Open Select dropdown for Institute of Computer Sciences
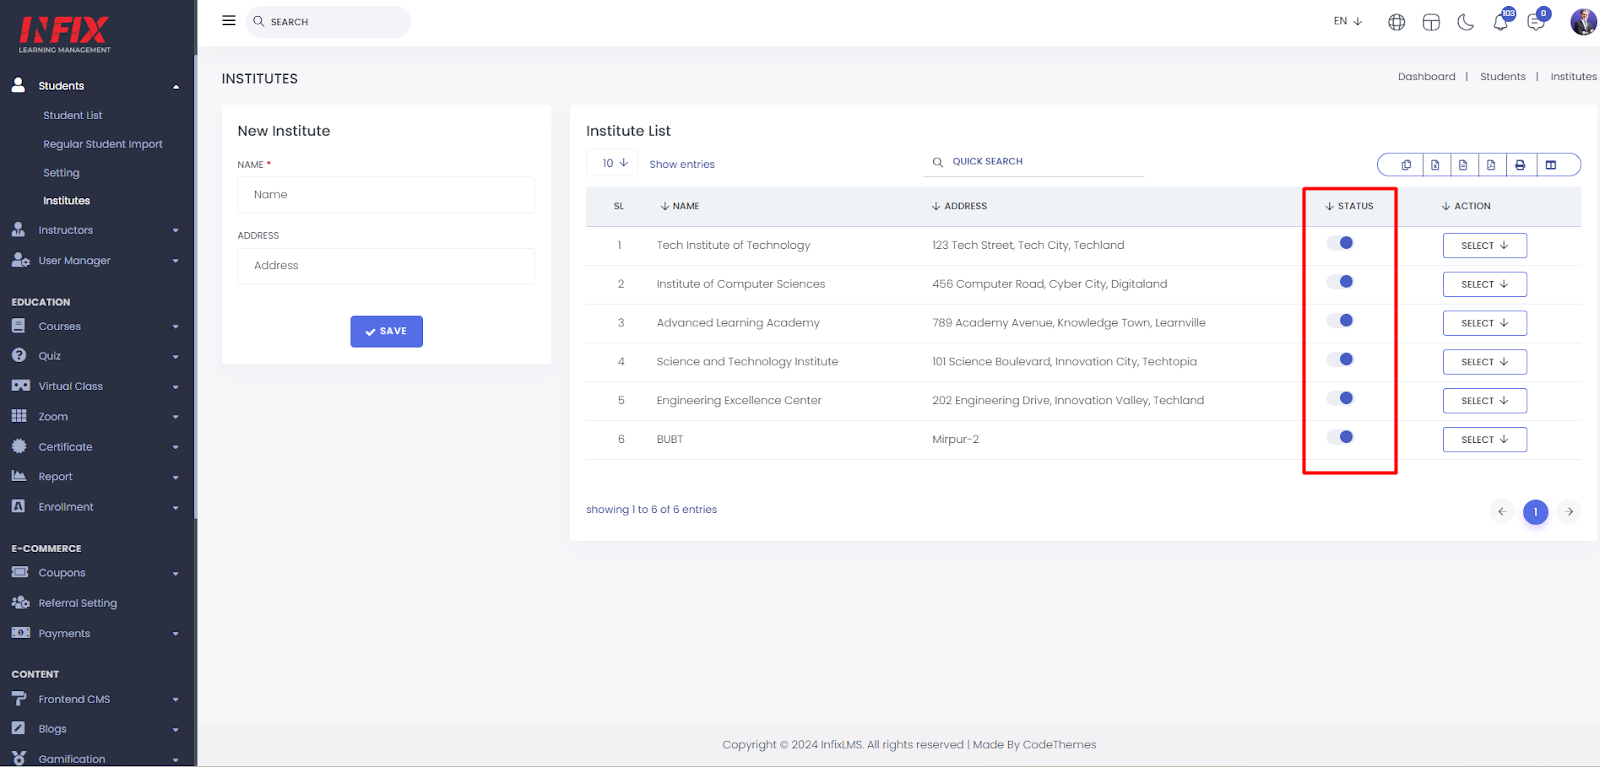The height and width of the screenshot is (767, 1600). point(1484,285)
